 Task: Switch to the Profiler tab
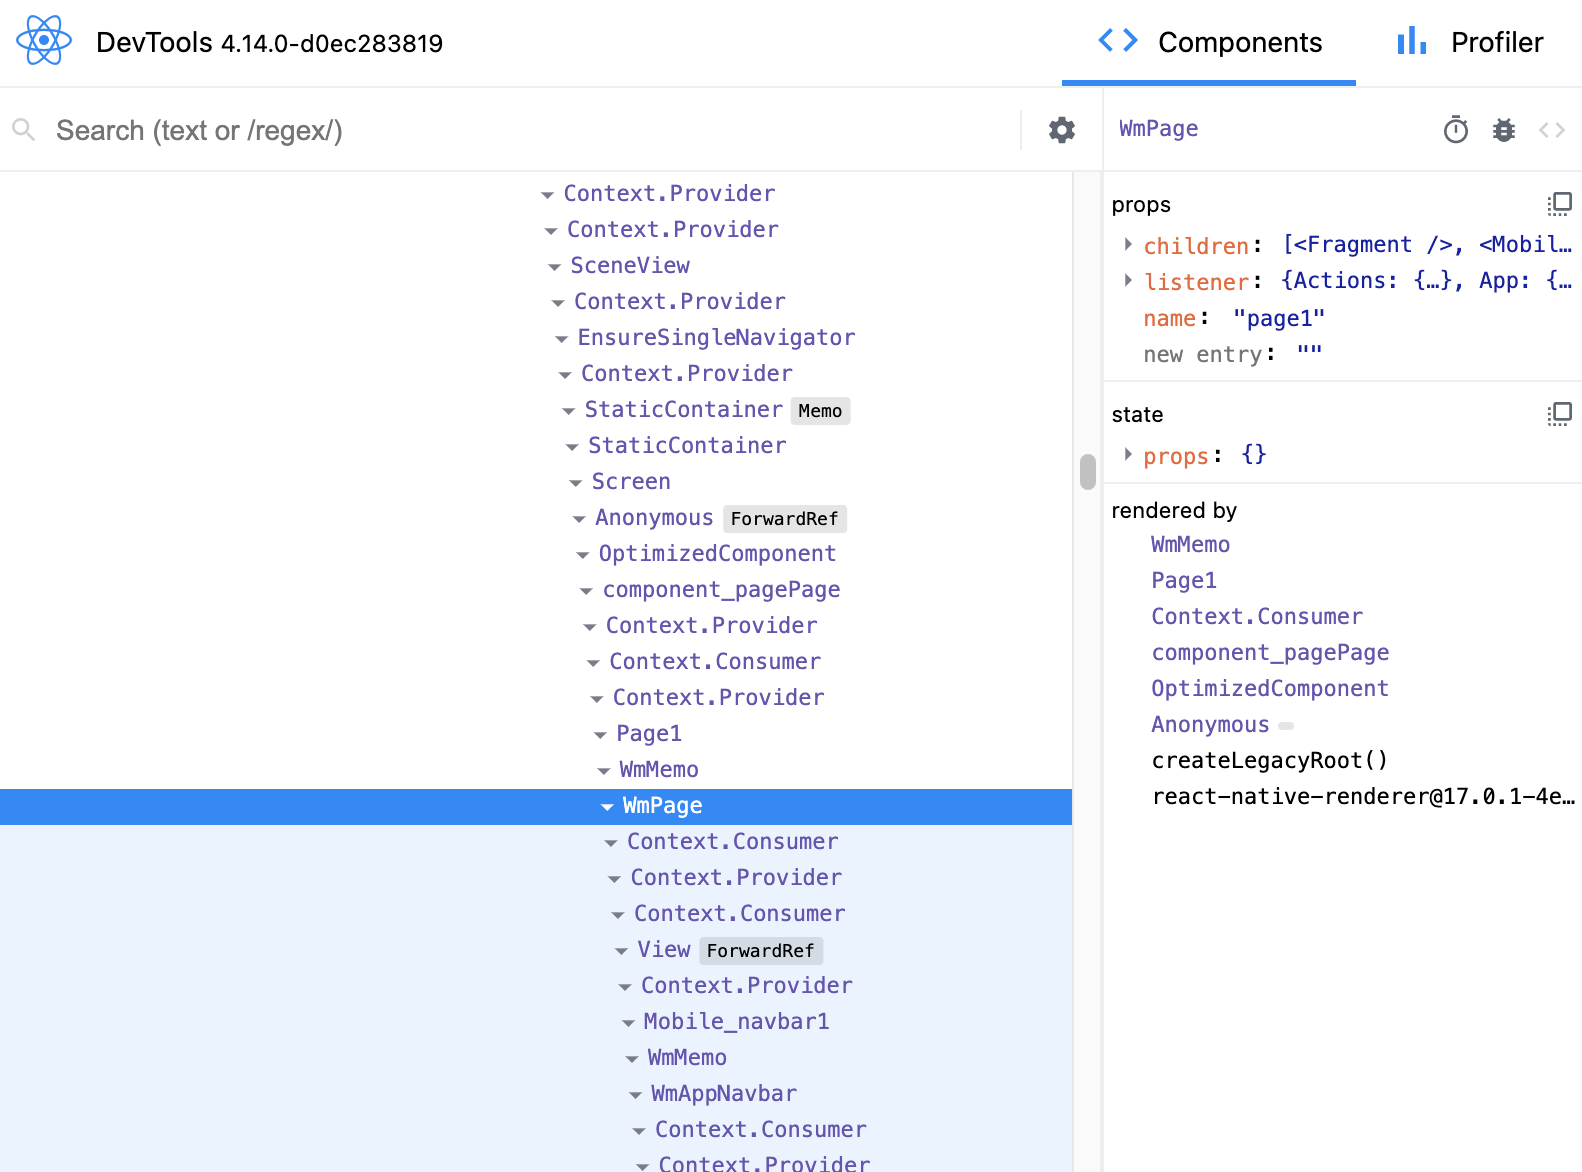point(1470,42)
